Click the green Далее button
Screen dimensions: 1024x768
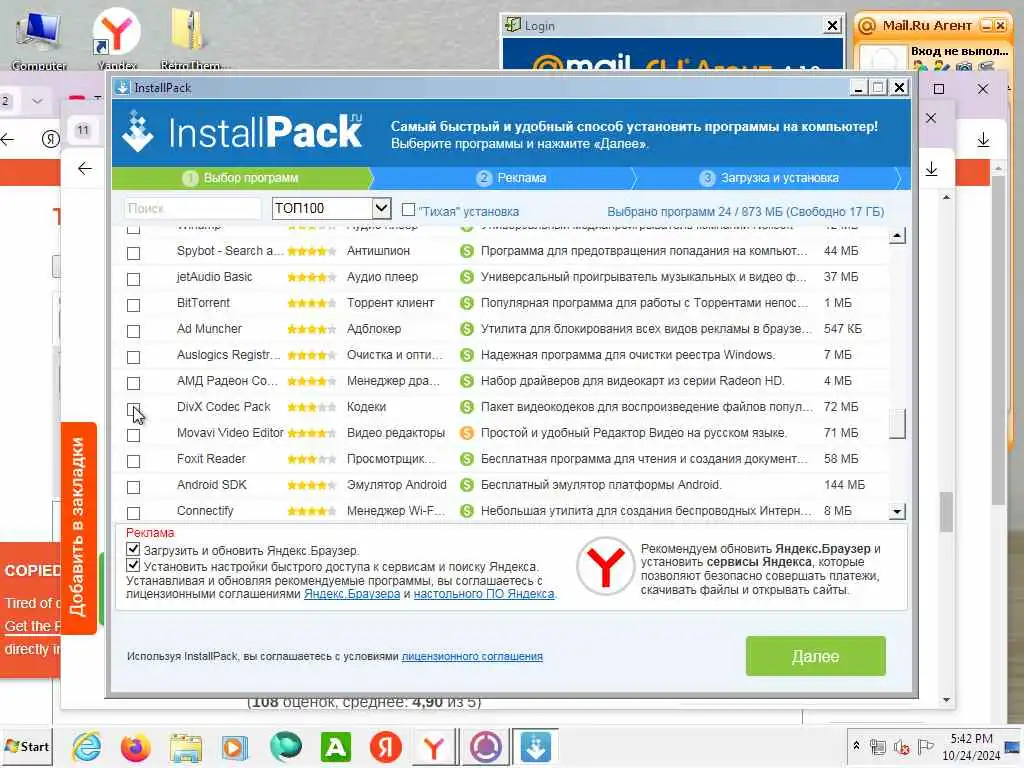point(816,656)
